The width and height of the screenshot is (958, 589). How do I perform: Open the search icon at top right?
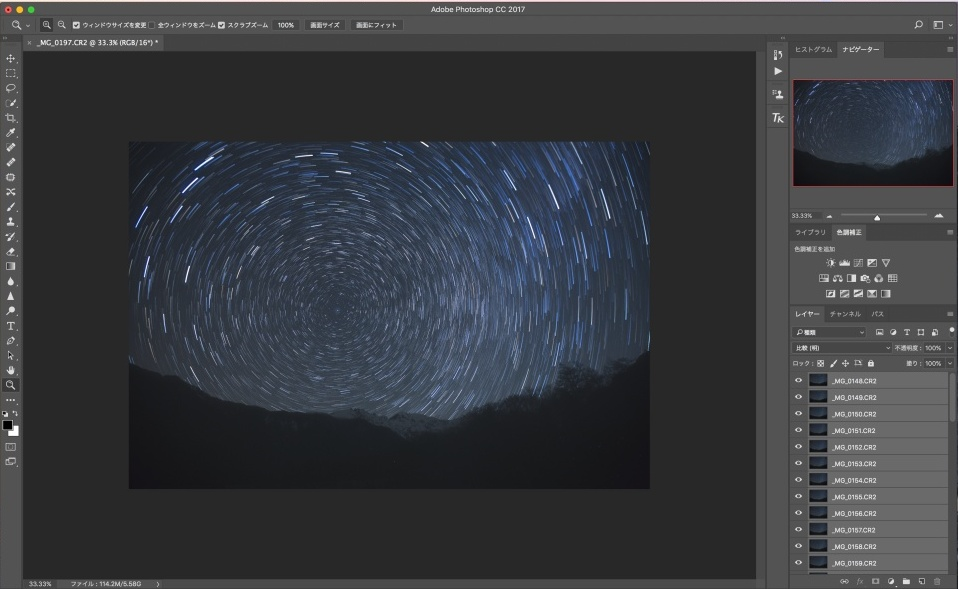(918, 25)
